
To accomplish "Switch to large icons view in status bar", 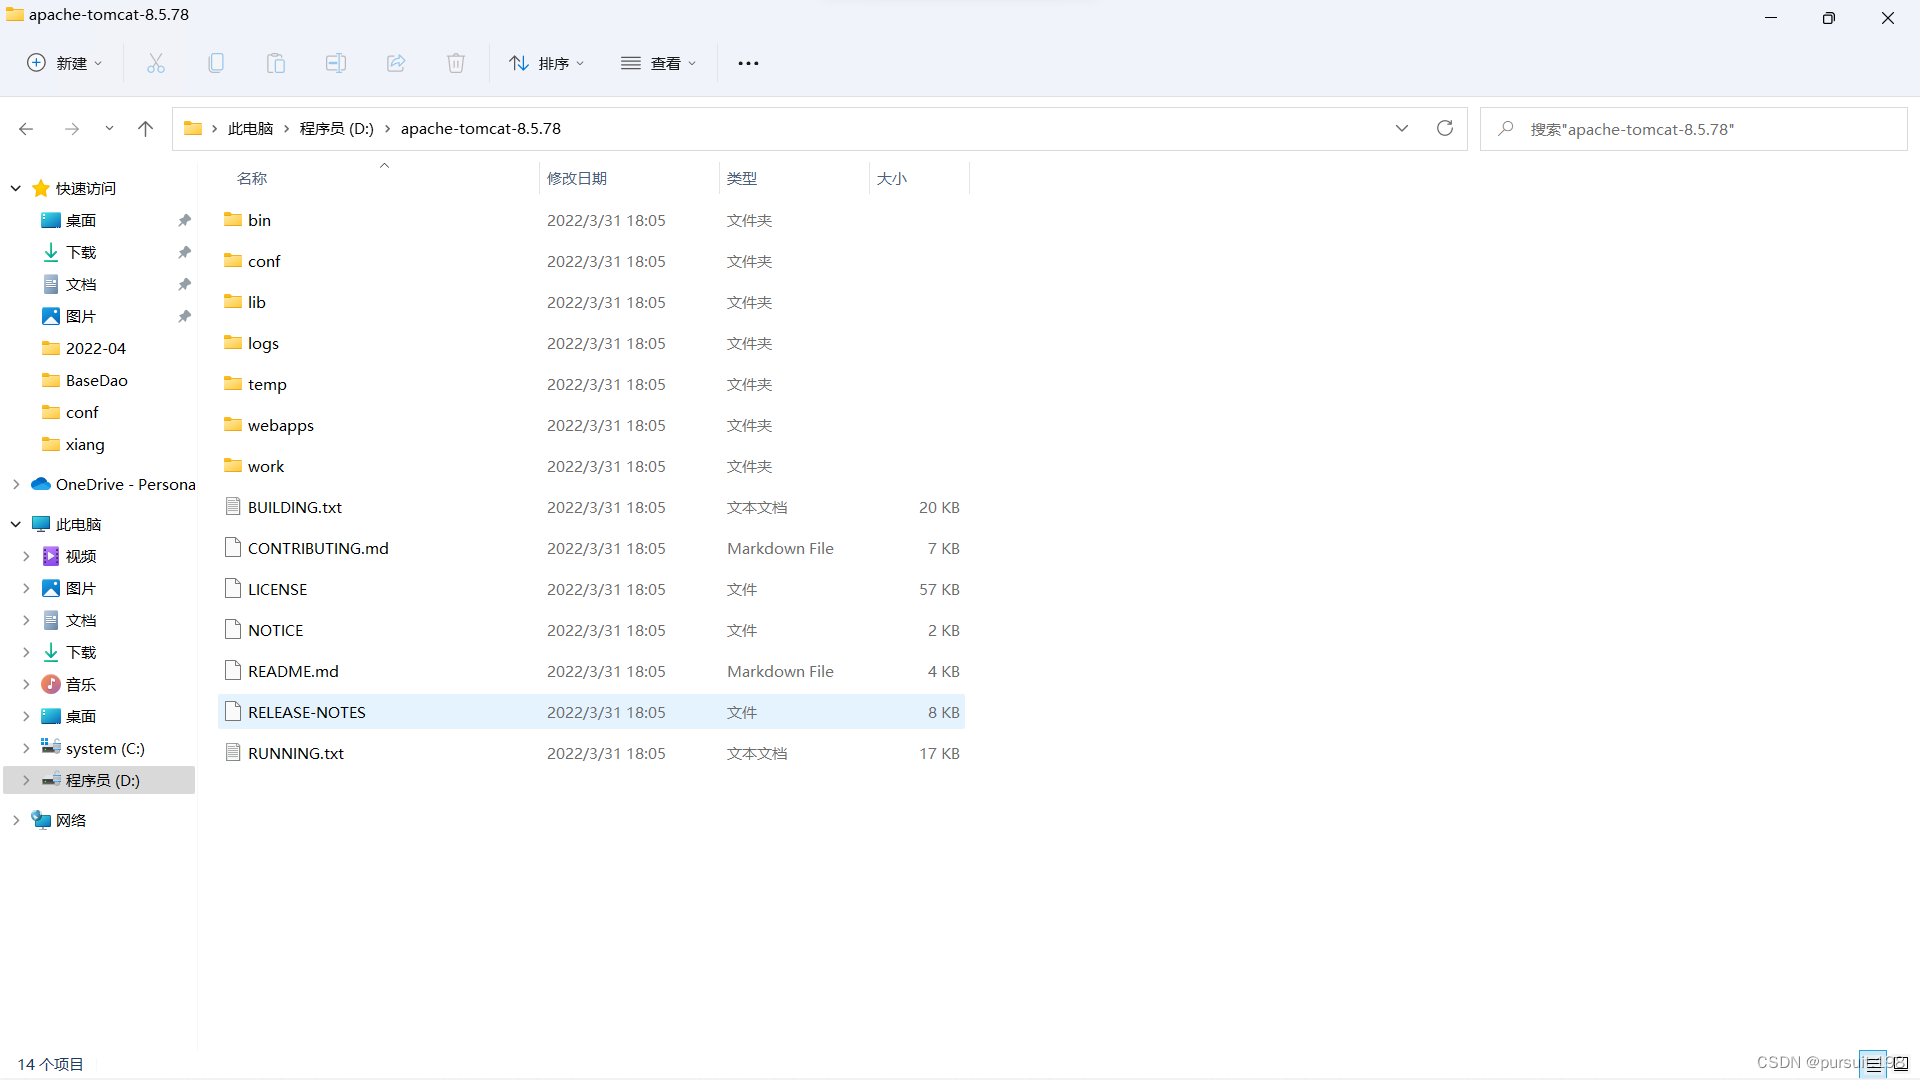I will click(1901, 1064).
